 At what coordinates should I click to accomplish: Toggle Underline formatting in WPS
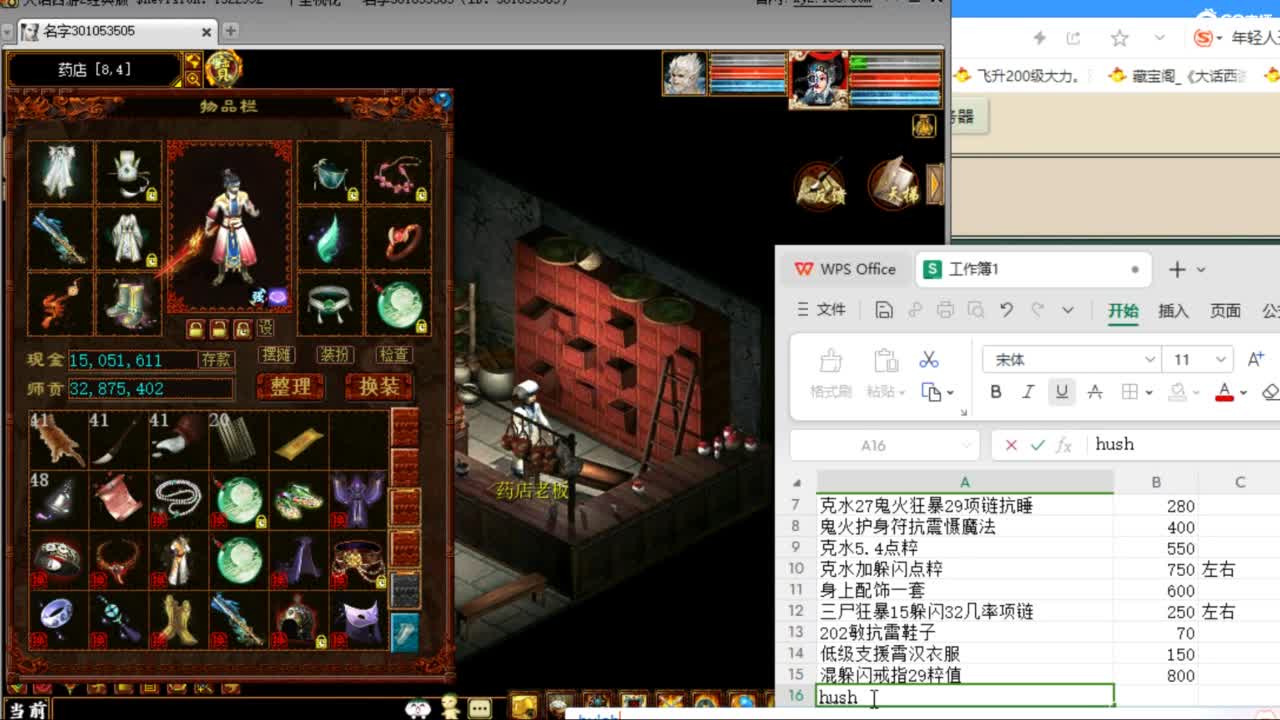1061,392
